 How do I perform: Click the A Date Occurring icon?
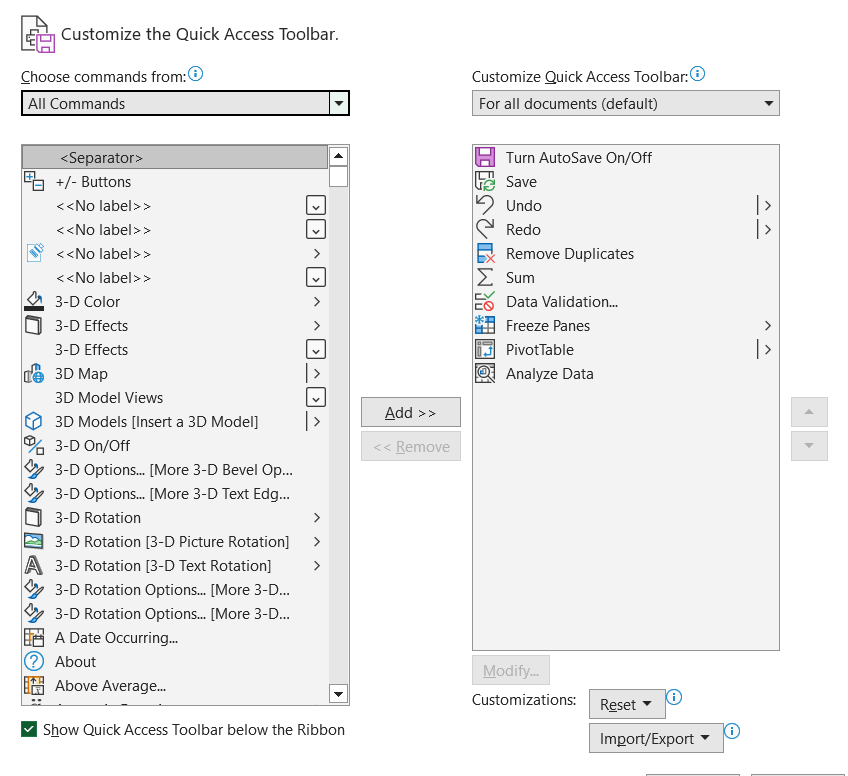[x=34, y=638]
